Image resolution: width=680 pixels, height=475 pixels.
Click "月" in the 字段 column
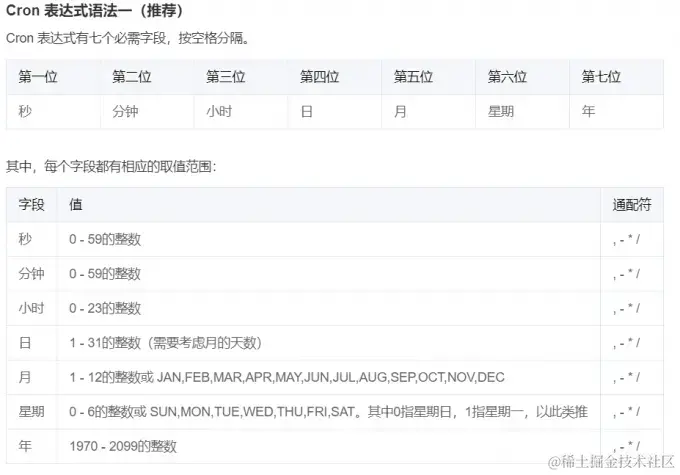pos(25,377)
